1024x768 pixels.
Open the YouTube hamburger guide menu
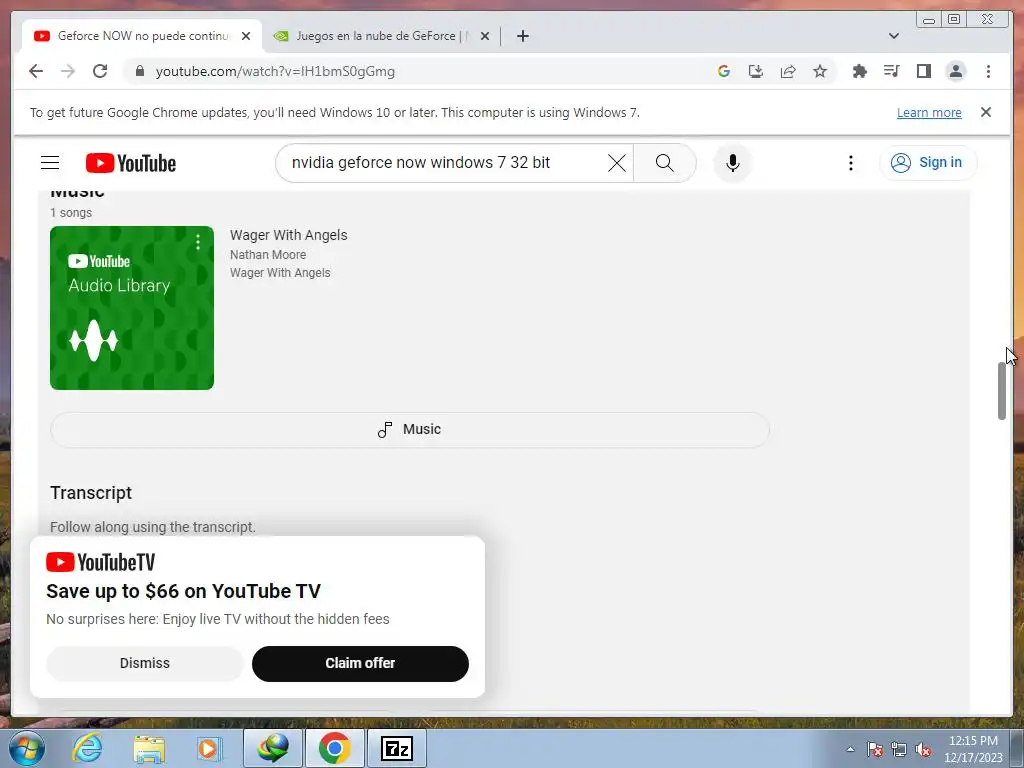(50, 163)
